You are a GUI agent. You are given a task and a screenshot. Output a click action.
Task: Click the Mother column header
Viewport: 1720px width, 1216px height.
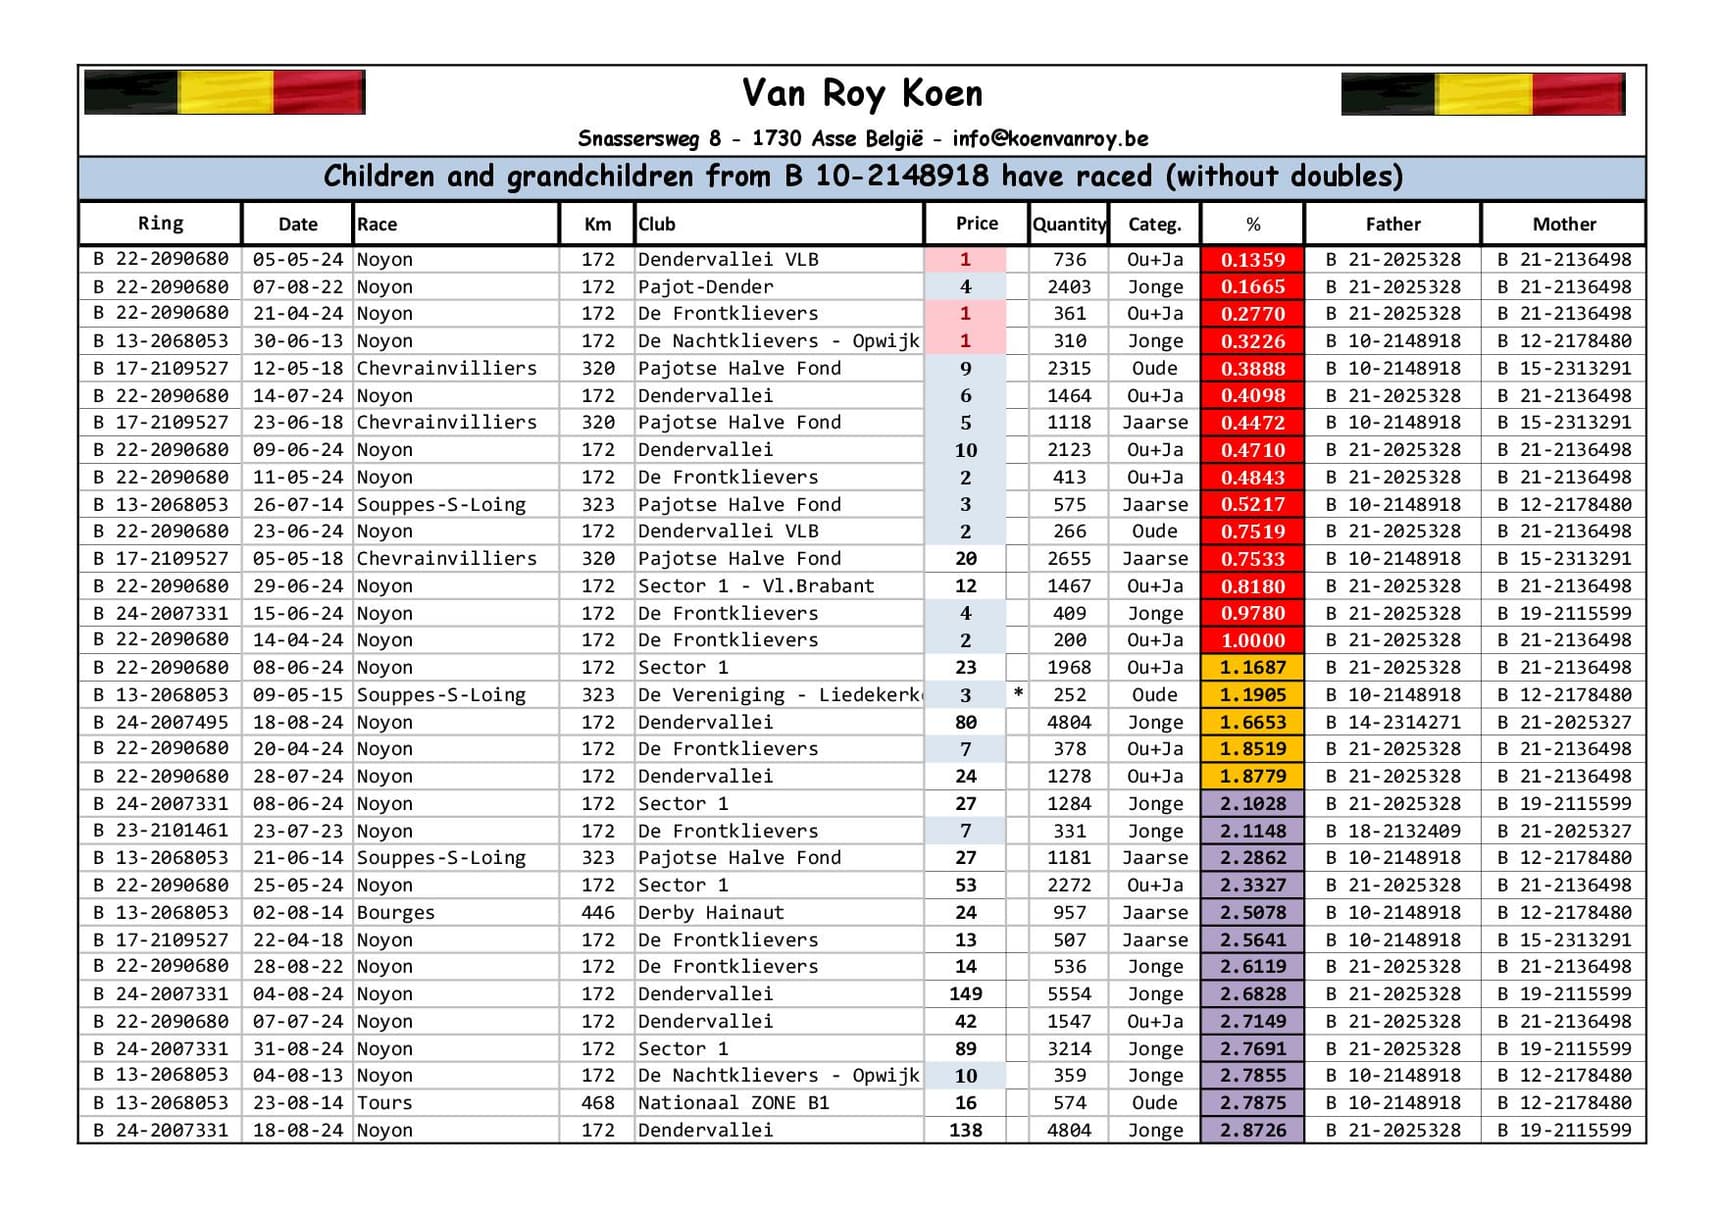coord(1564,225)
